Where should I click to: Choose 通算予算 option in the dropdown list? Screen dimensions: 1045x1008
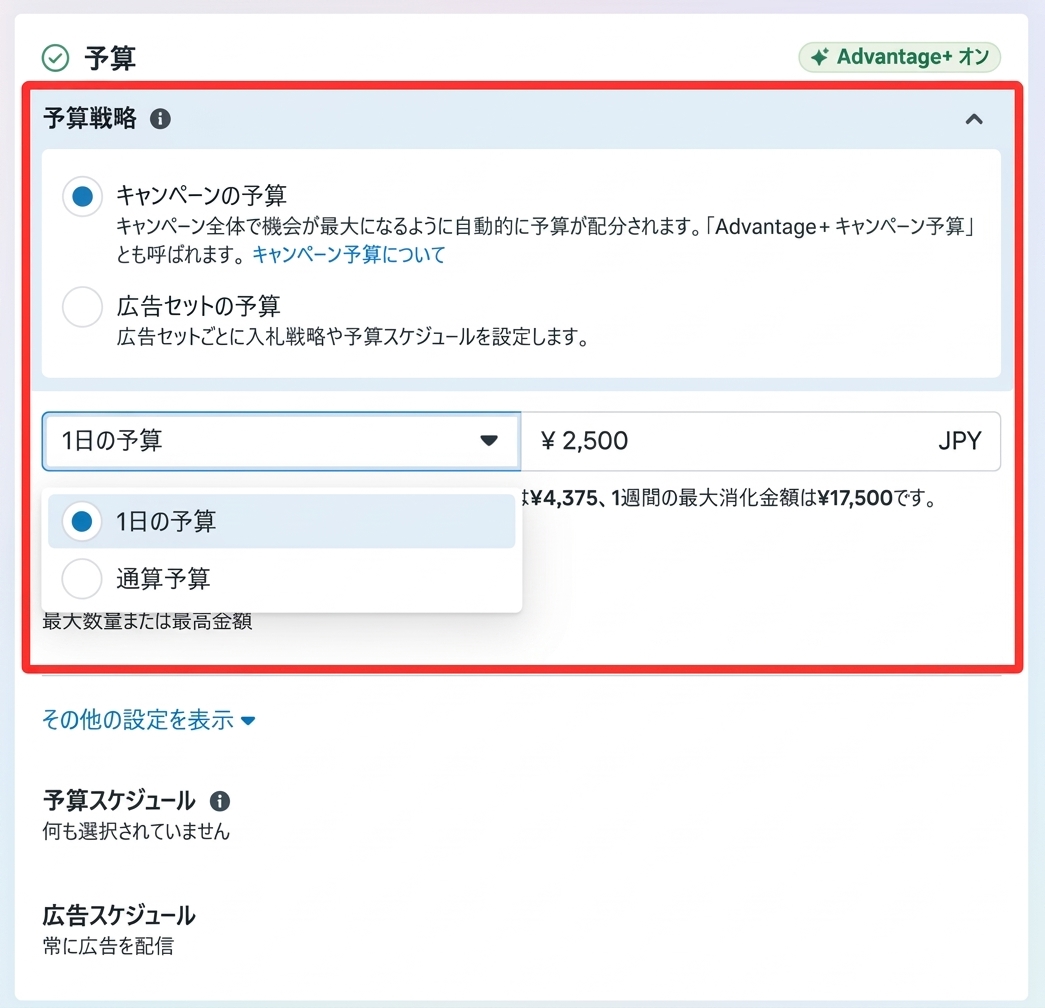point(281,579)
